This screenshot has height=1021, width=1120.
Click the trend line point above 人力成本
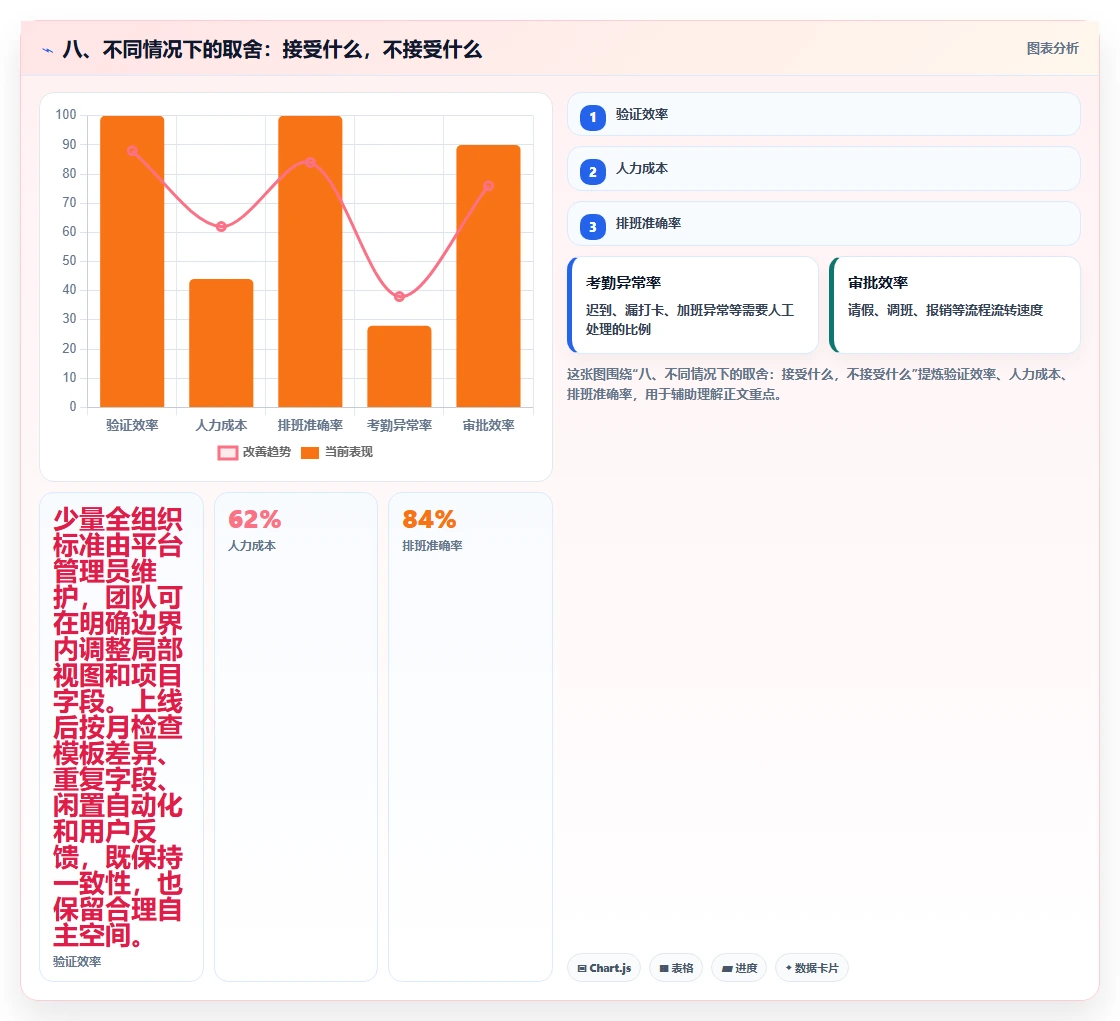point(221,226)
